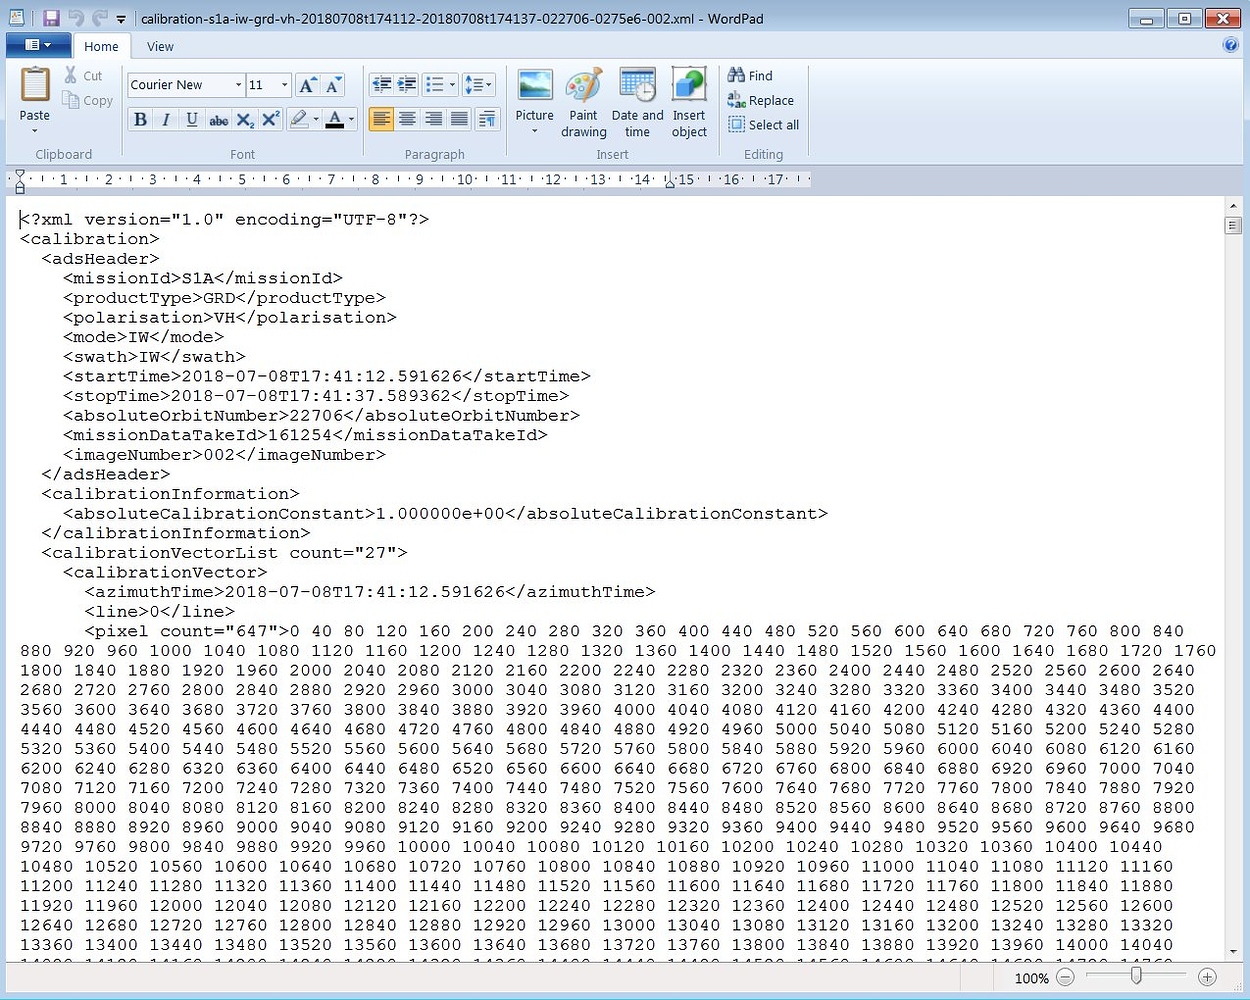Align text right
Screen dimensions: 1250x1000
tap(433, 120)
